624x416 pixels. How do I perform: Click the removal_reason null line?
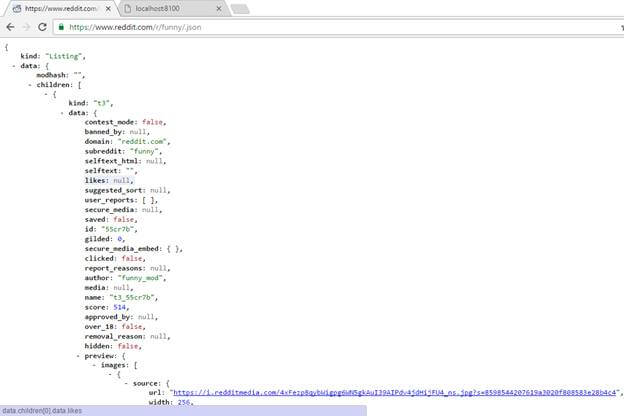point(127,336)
